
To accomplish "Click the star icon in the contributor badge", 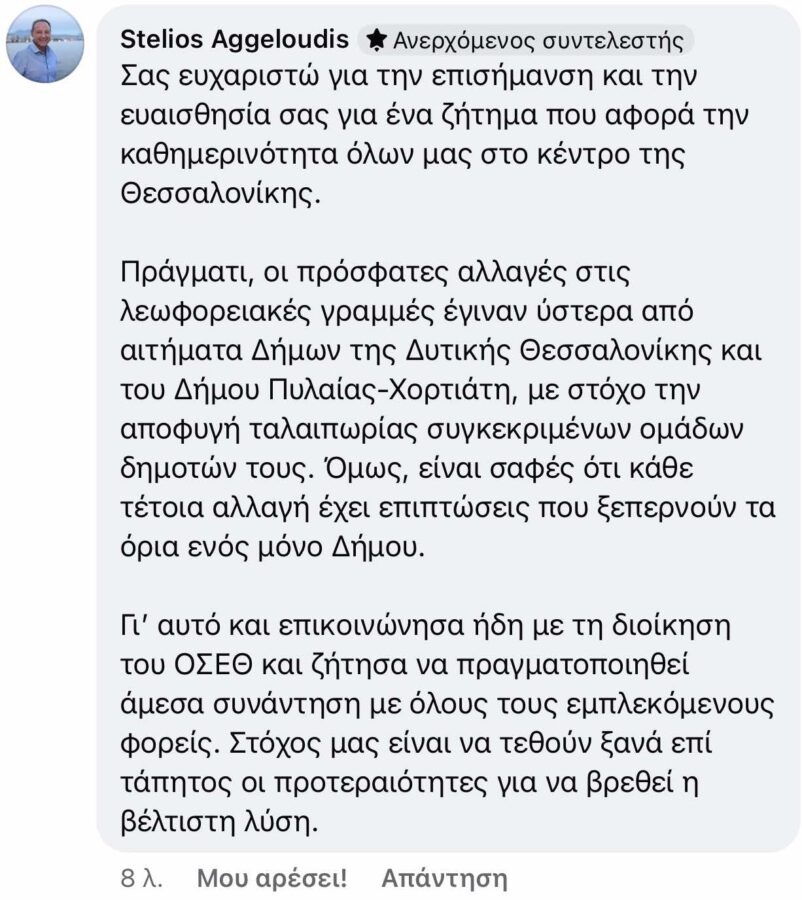I will pyautogui.click(x=376, y=40).
